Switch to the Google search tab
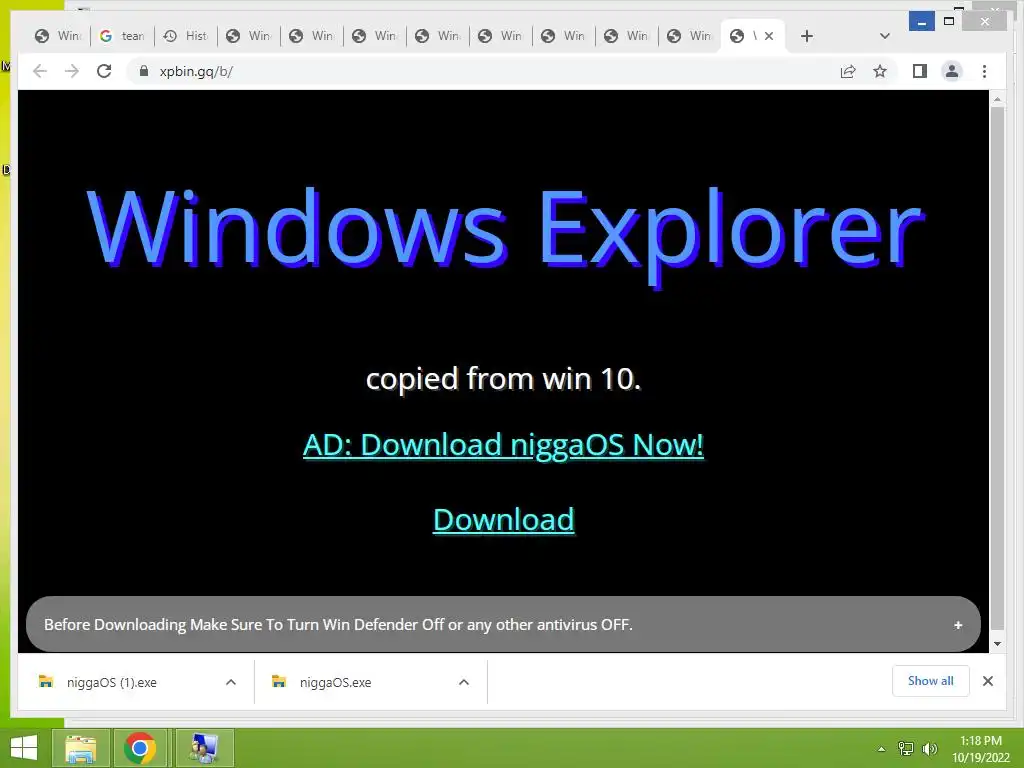This screenshot has width=1024, height=768. click(x=121, y=36)
